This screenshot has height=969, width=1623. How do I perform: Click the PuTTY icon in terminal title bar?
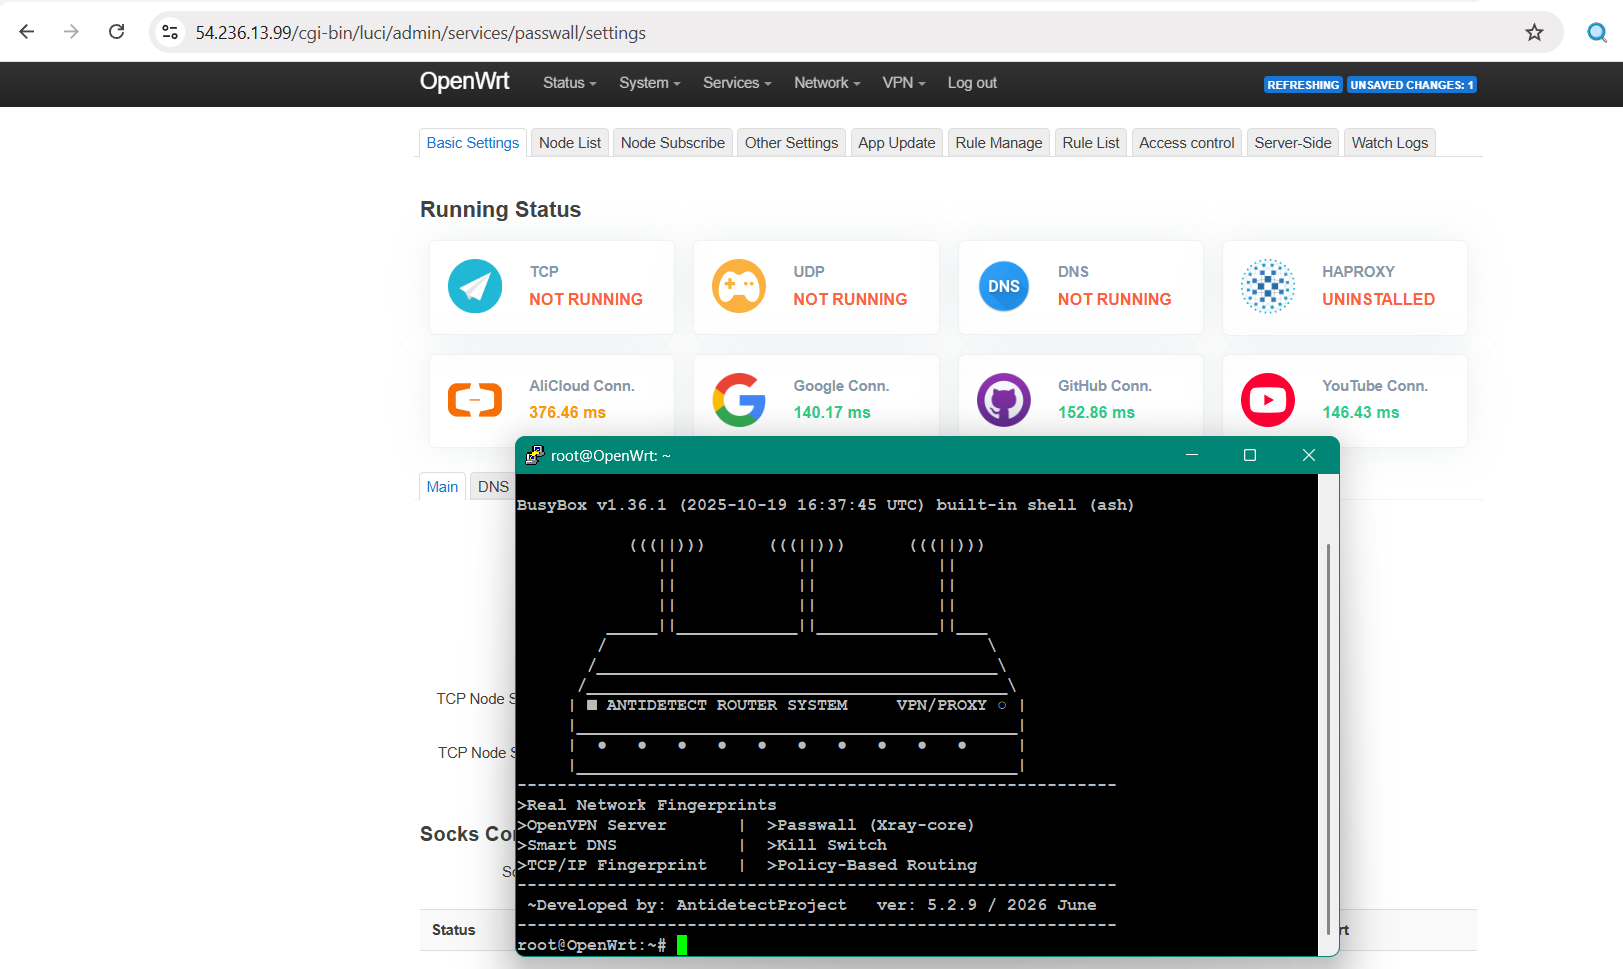pyautogui.click(x=535, y=455)
